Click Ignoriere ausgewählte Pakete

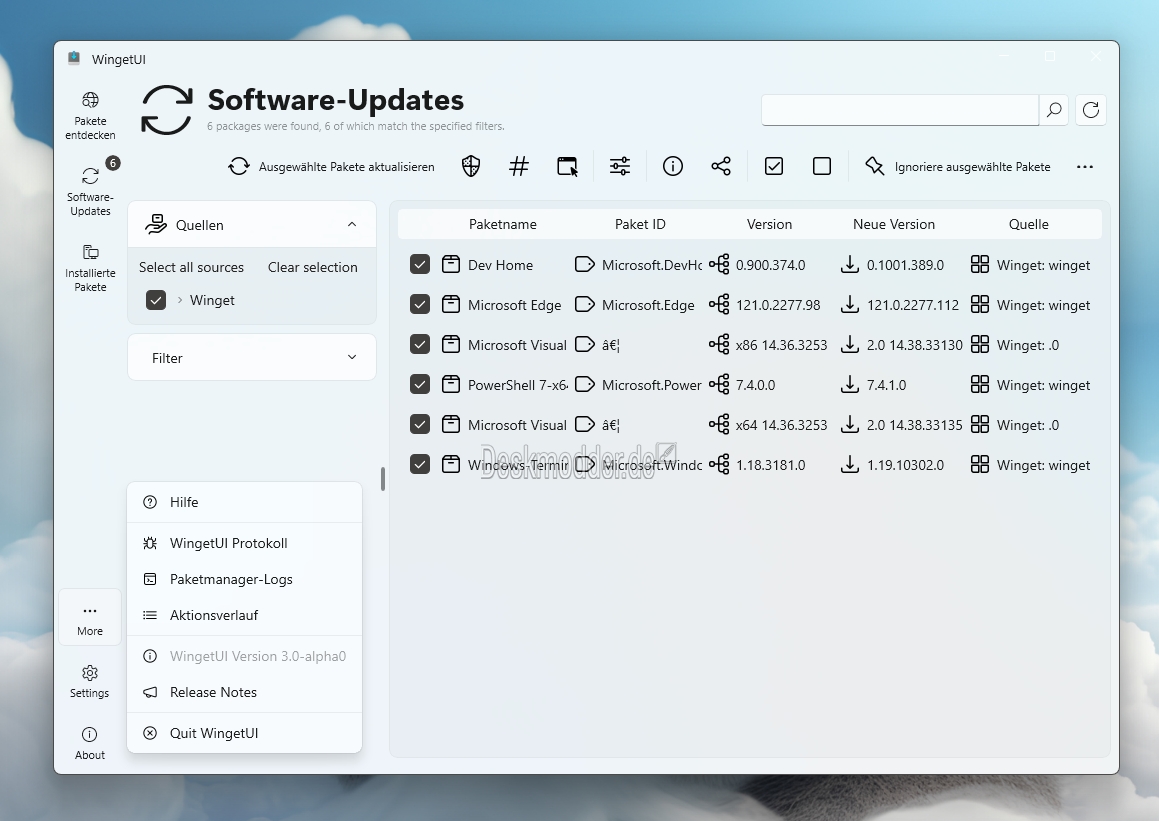pyautogui.click(x=958, y=166)
